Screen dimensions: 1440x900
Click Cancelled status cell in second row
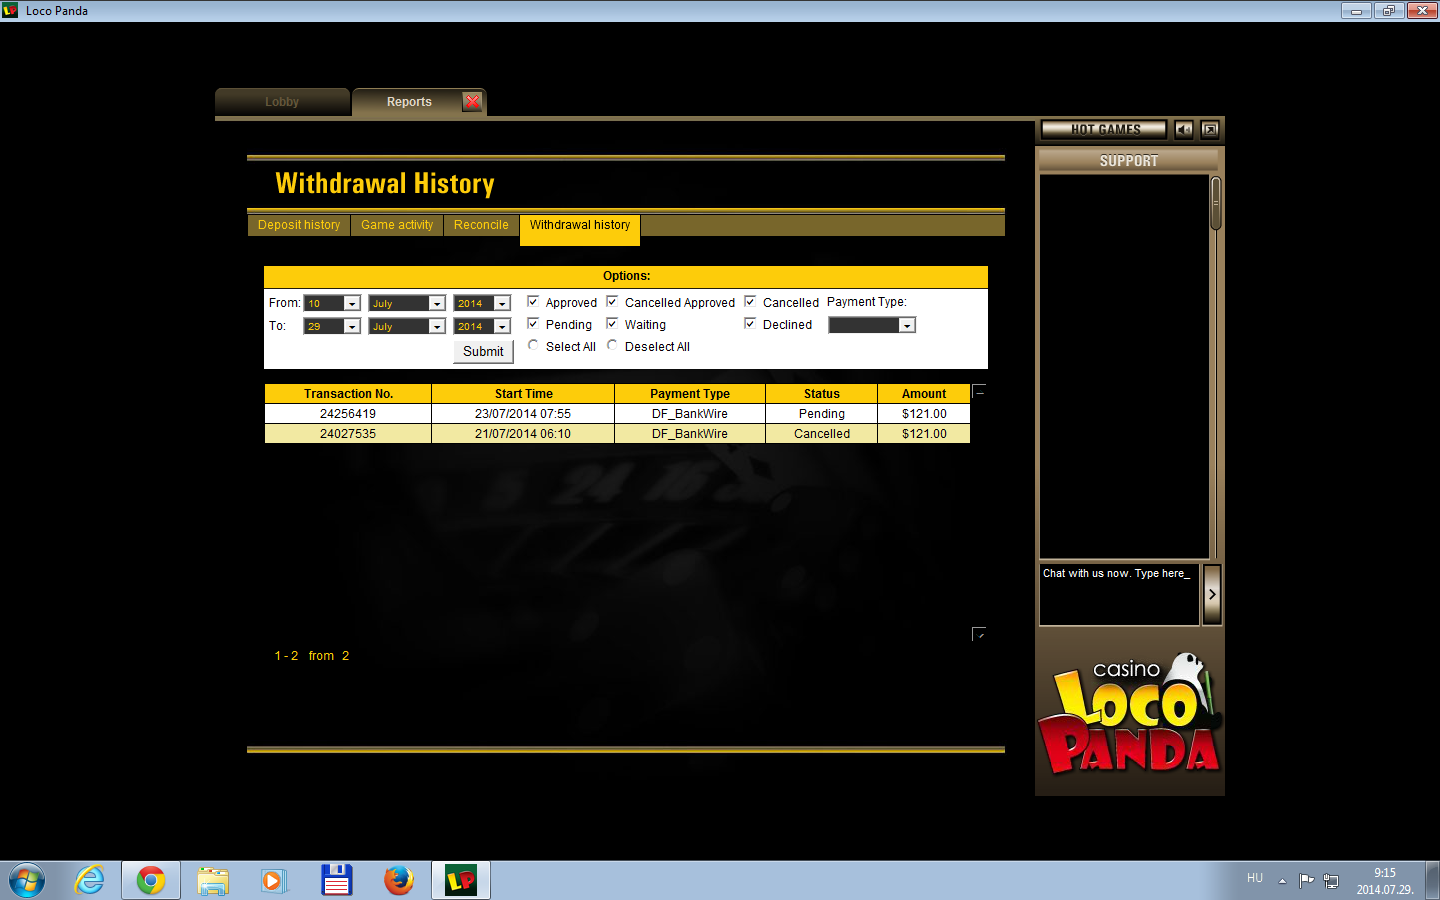click(x=821, y=434)
